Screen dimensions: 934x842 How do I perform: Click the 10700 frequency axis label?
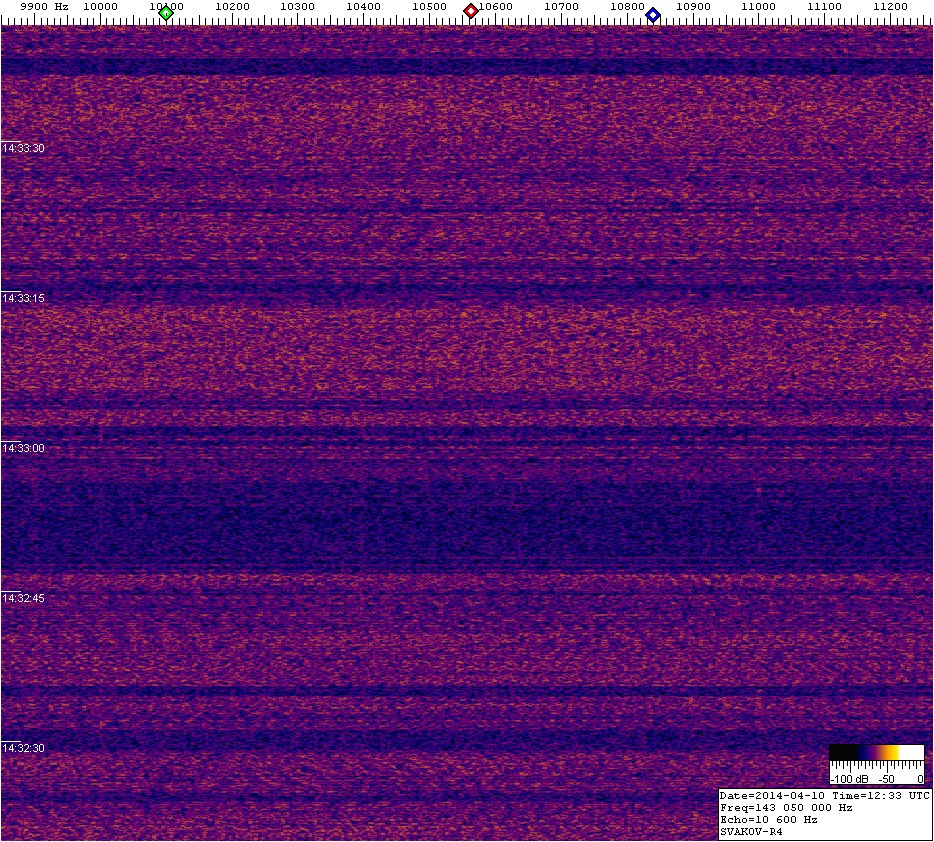(561, 7)
